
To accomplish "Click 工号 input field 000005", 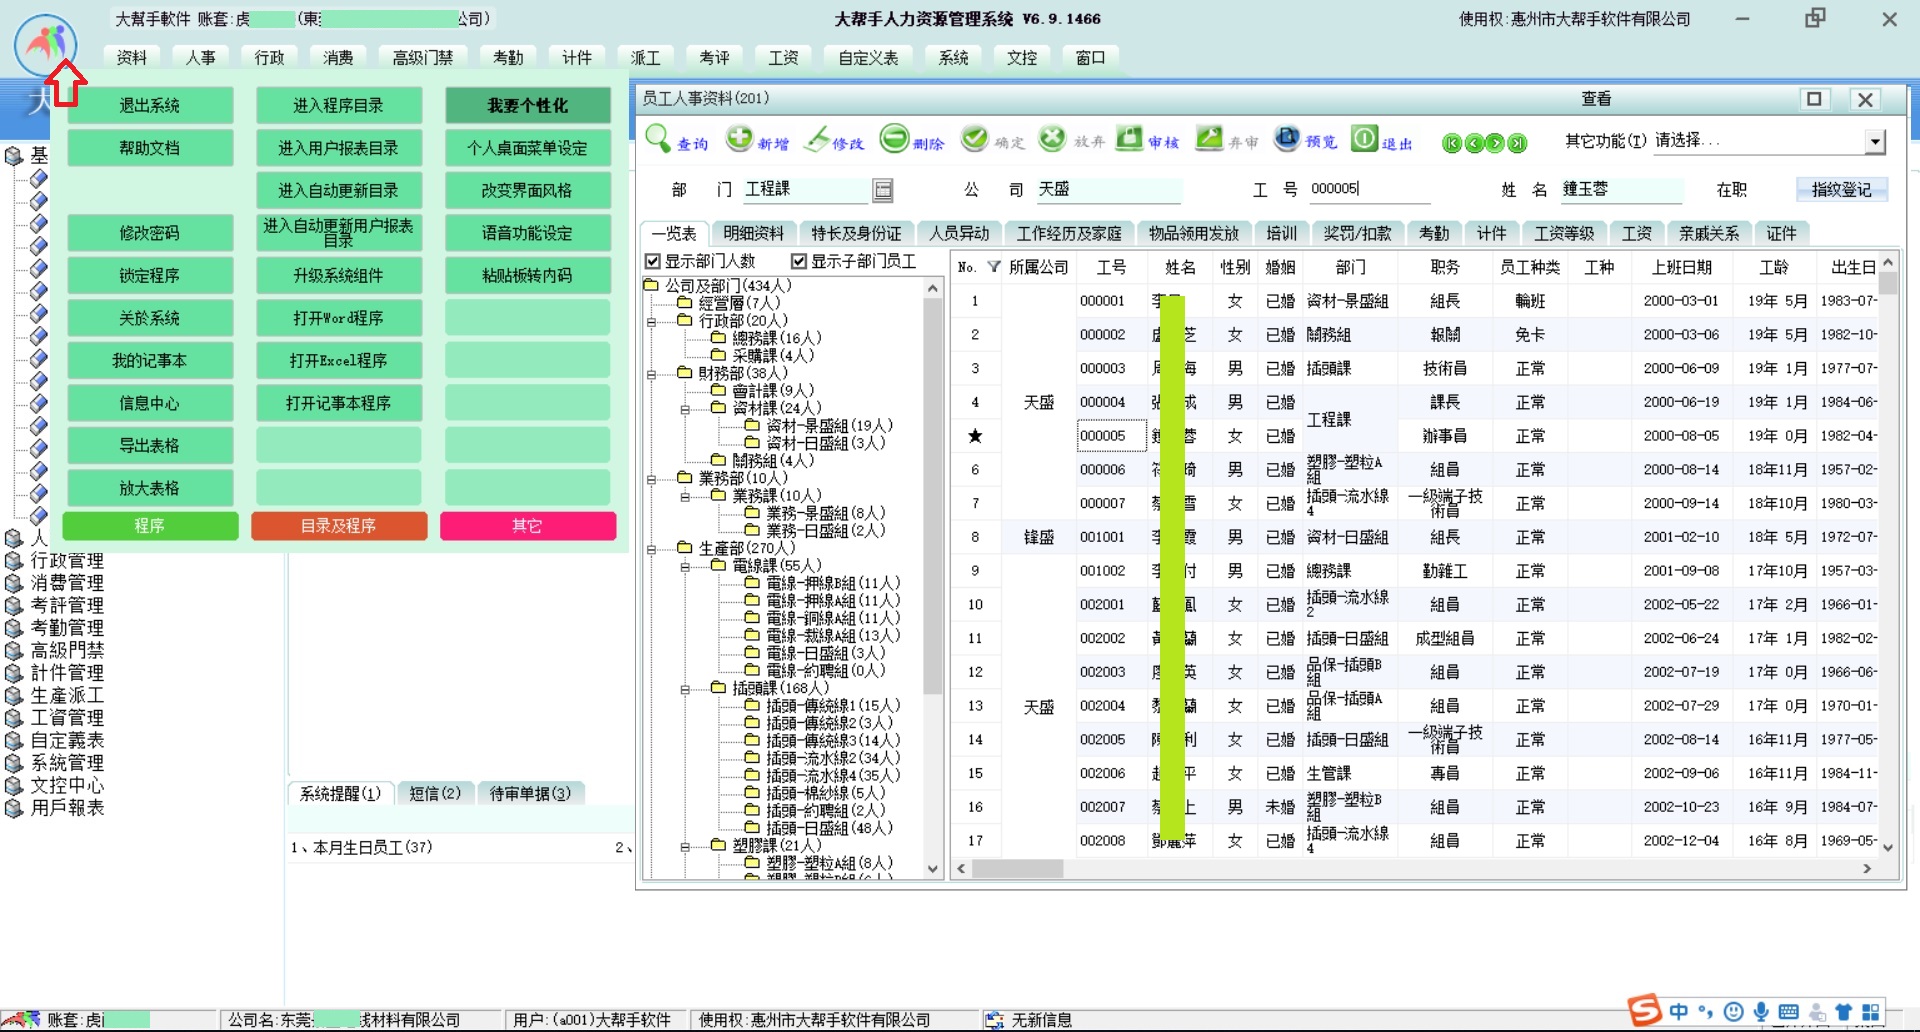I will coord(1368,189).
